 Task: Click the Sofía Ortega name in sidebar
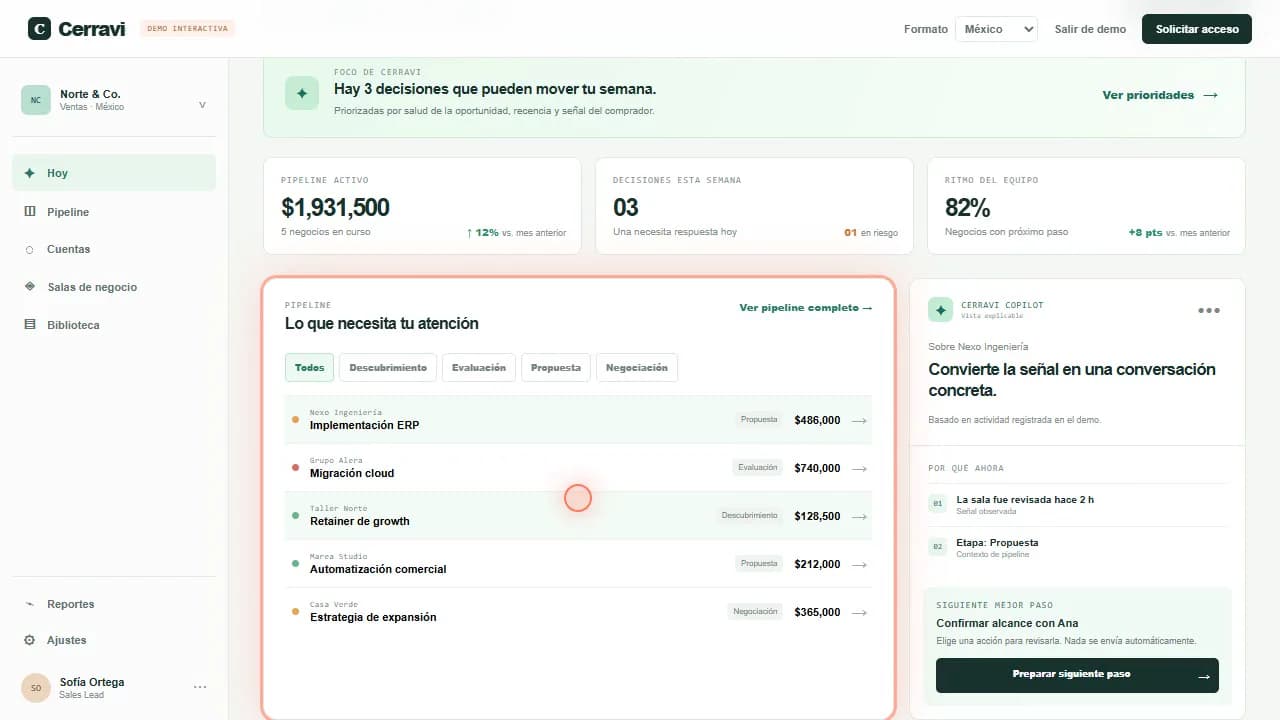(92, 682)
